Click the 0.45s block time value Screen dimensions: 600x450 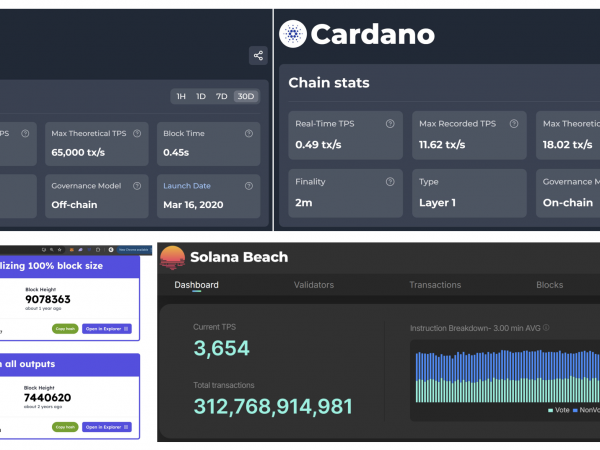click(x=176, y=152)
